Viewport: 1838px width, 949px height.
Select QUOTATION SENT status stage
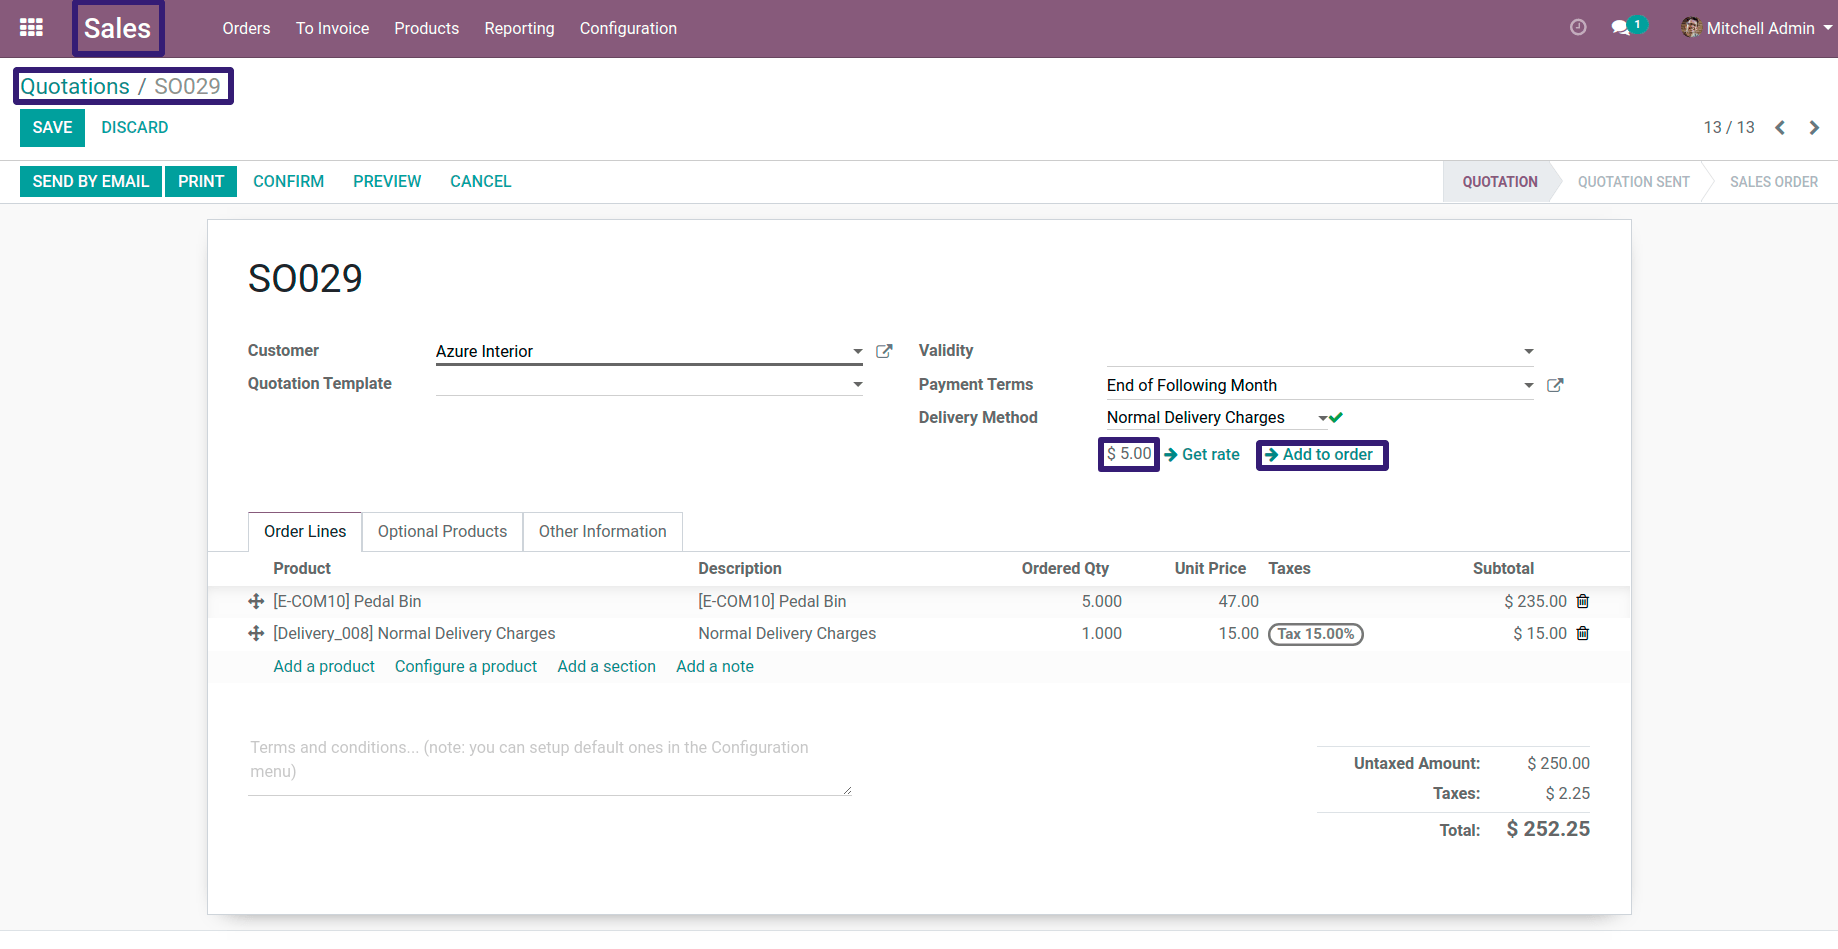1633,182
